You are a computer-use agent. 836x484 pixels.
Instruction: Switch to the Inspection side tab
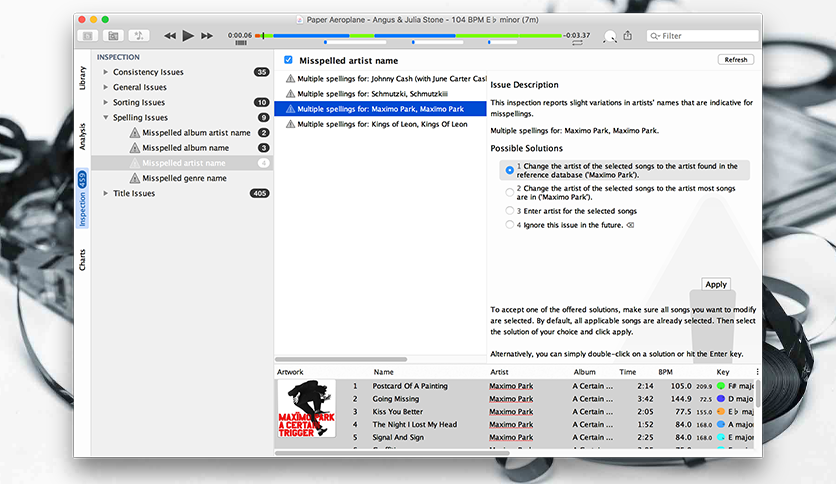(82, 199)
